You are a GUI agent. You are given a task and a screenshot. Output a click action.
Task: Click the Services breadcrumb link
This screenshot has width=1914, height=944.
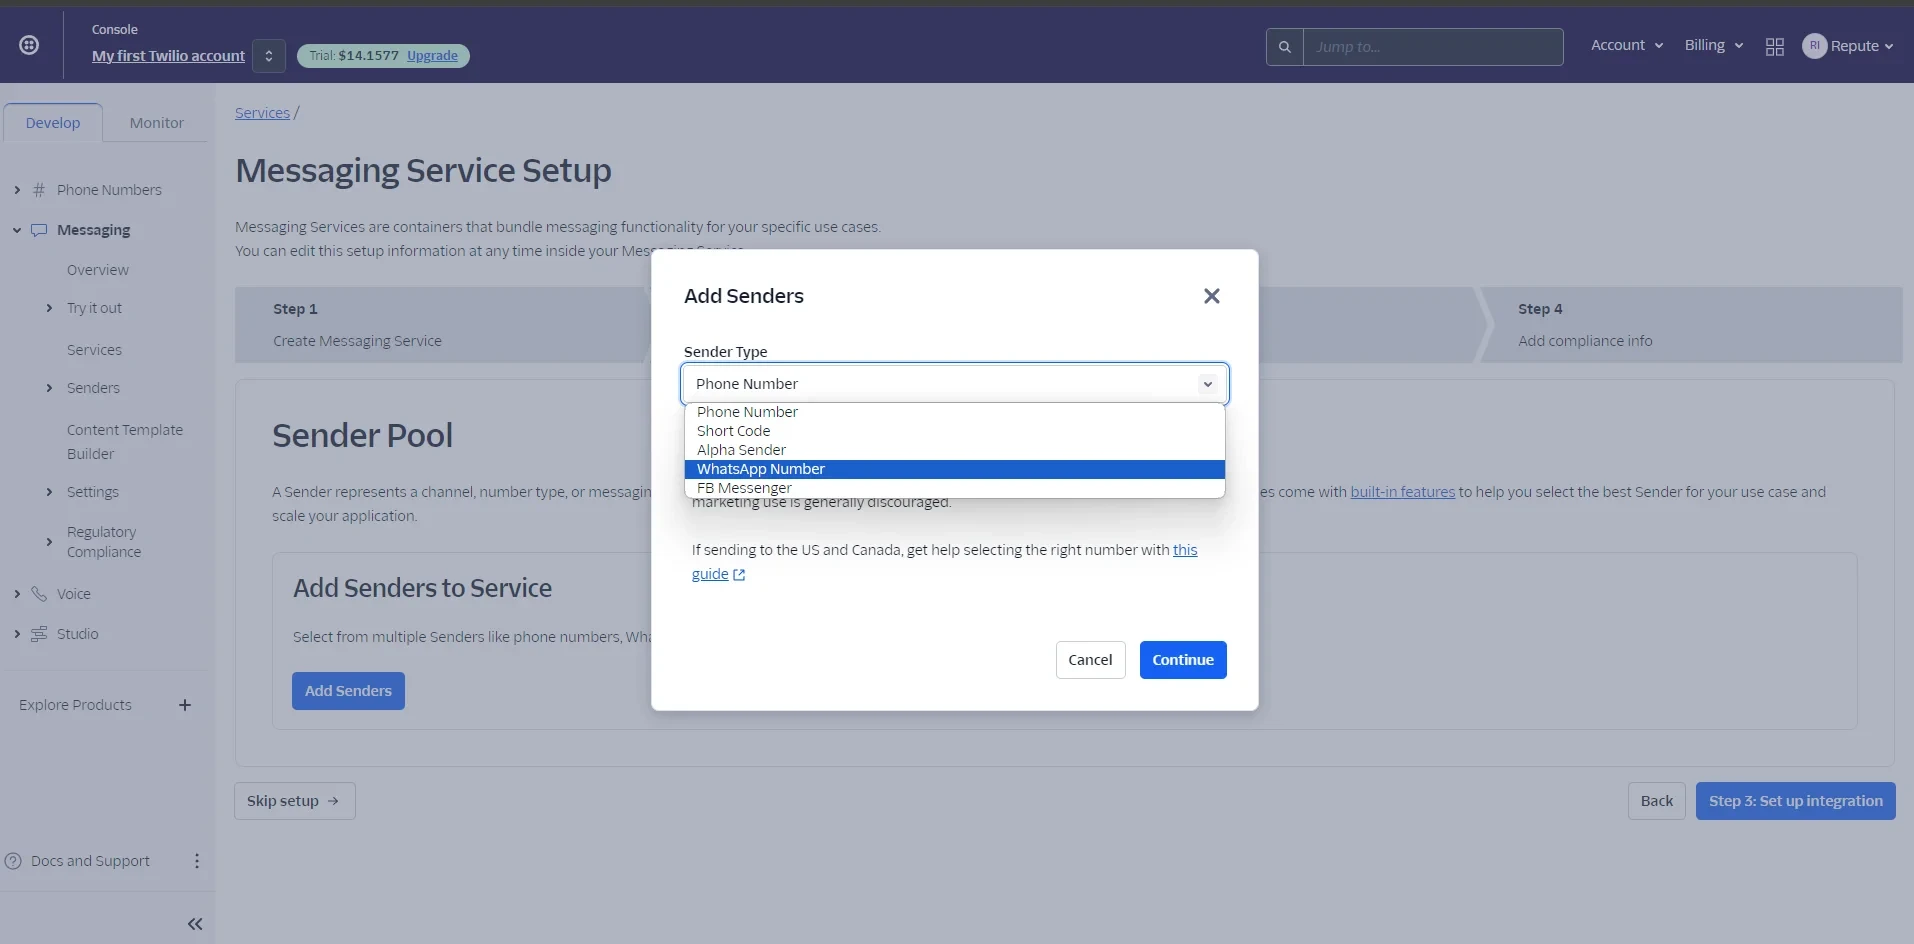(x=262, y=113)
